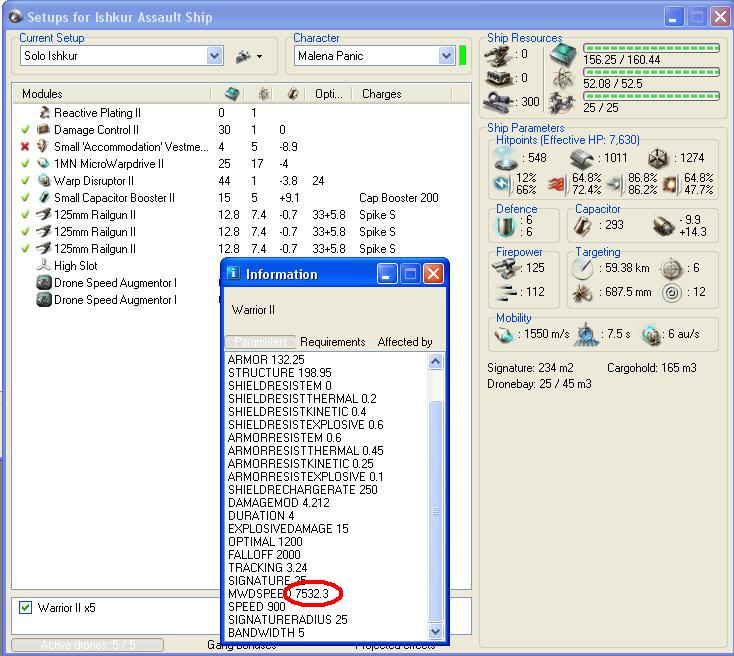The image size is (734, 656).
Task: Toggle 1MN MicroWarpdrive II active checkmark
Action: coord(25,164)
